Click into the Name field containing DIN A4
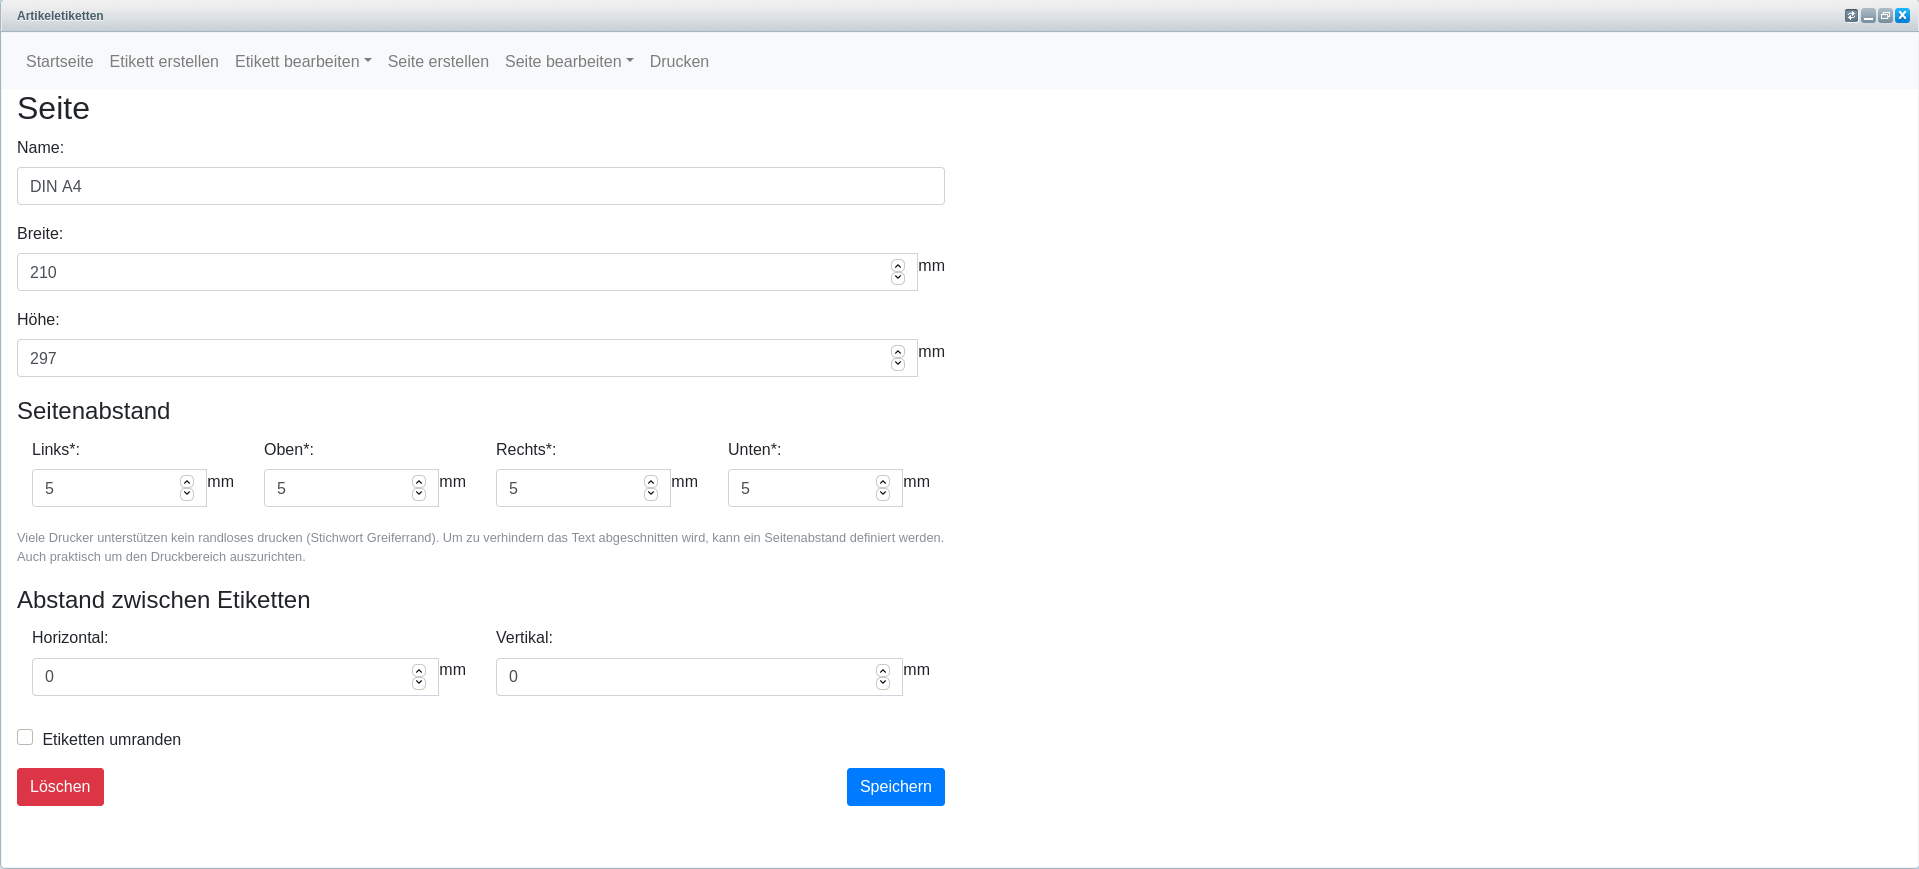Image resolution: width=1919 pixels, height=869 pixels. point(481,186)
